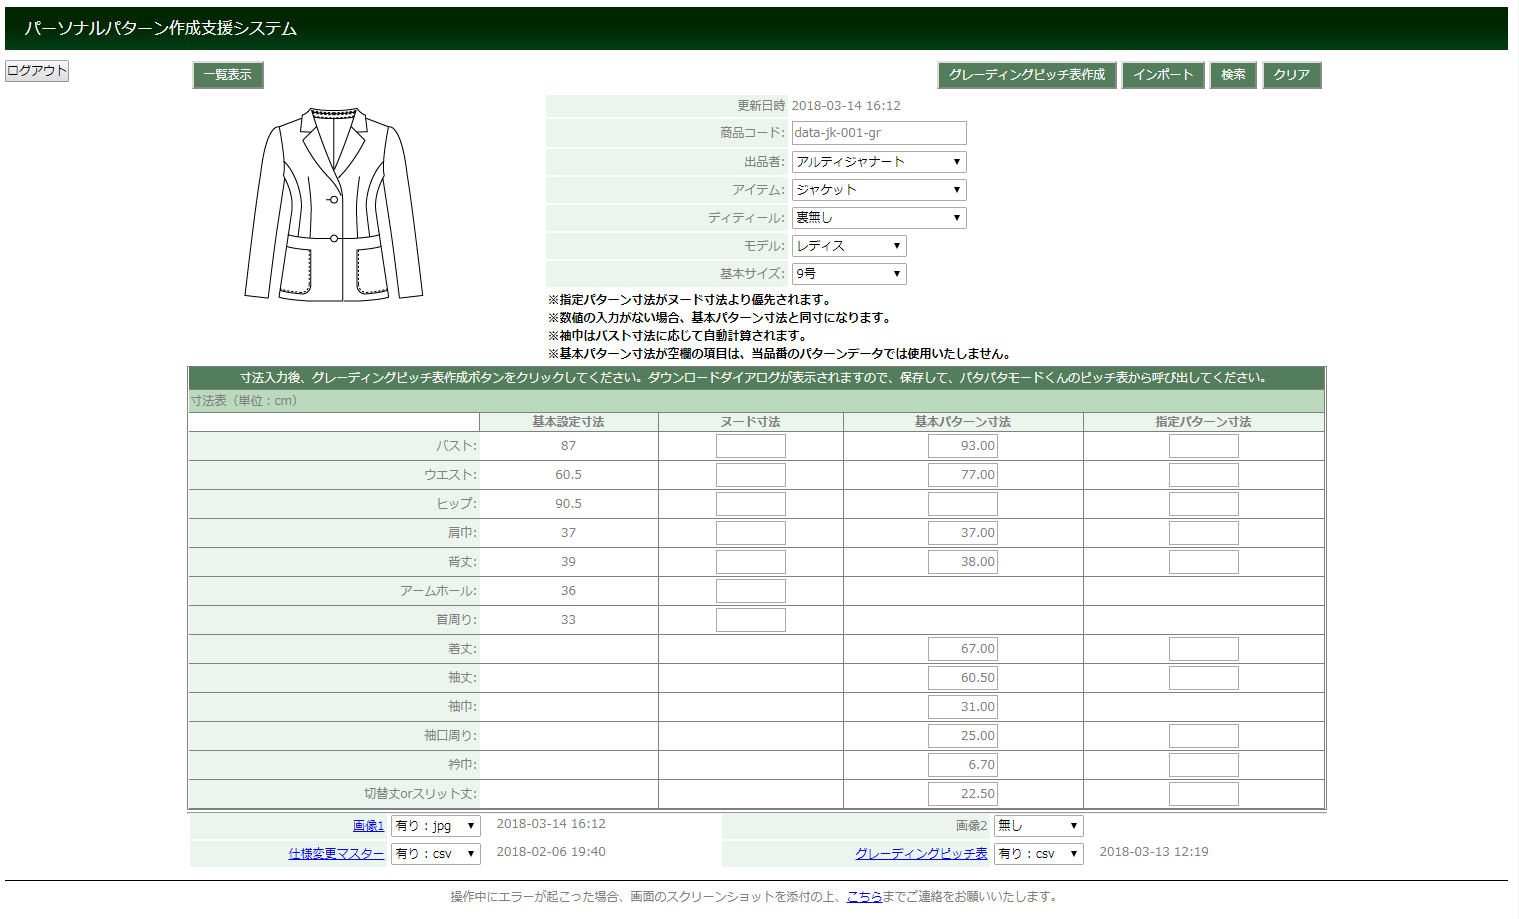Expand the アイテム dropdown showing ジャケット
The image size is (1519, 919).
tap(879, 190)
